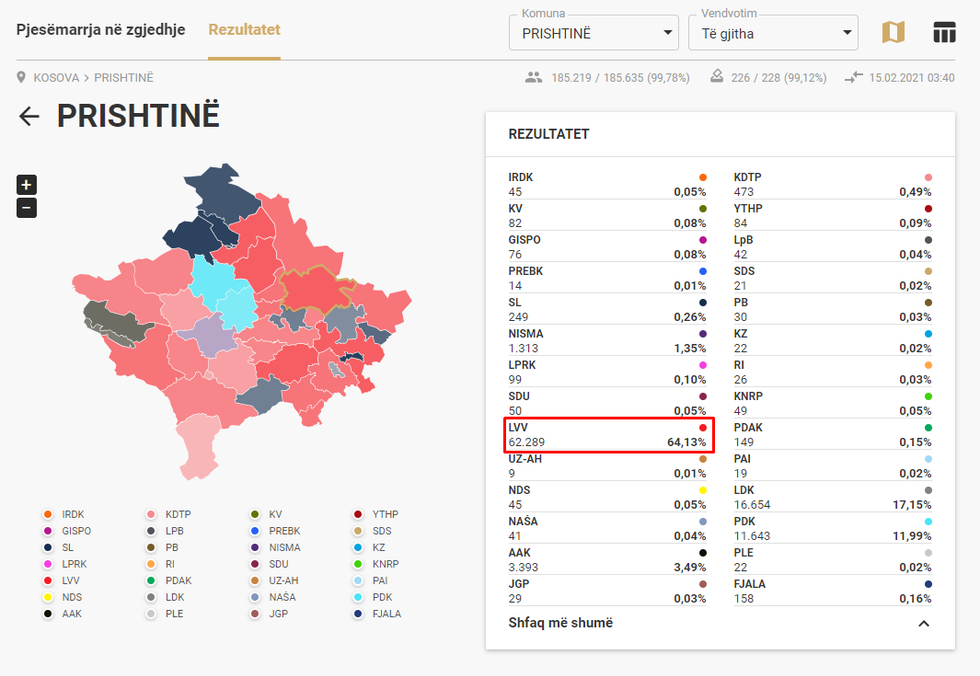The width and height of the screenshot is (980, 676).
Task: Zoom in on the map
Action: tap(27, 184)
